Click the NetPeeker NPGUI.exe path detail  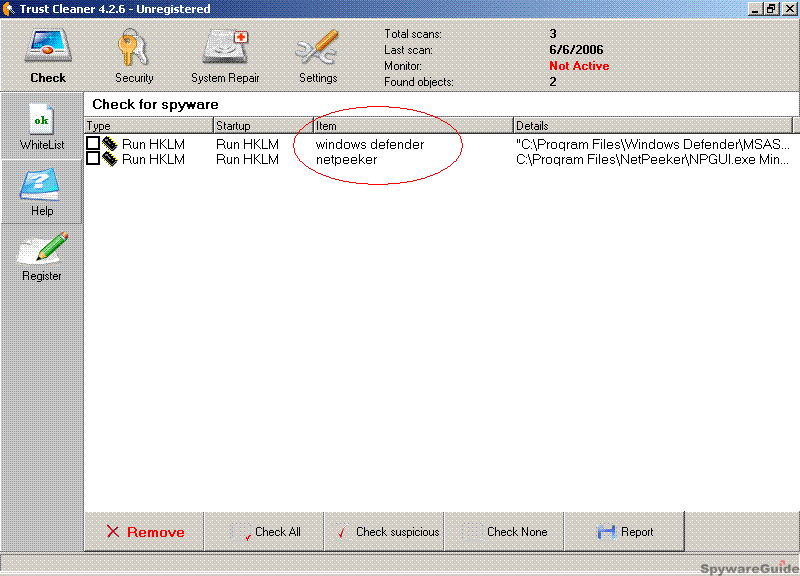click(653, 160)
